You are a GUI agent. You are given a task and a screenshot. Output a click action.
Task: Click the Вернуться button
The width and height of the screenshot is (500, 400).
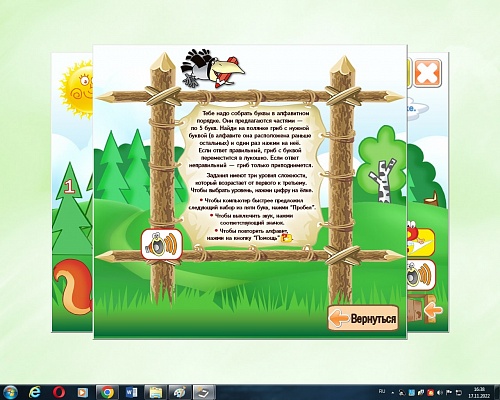[x=363, y=318]
